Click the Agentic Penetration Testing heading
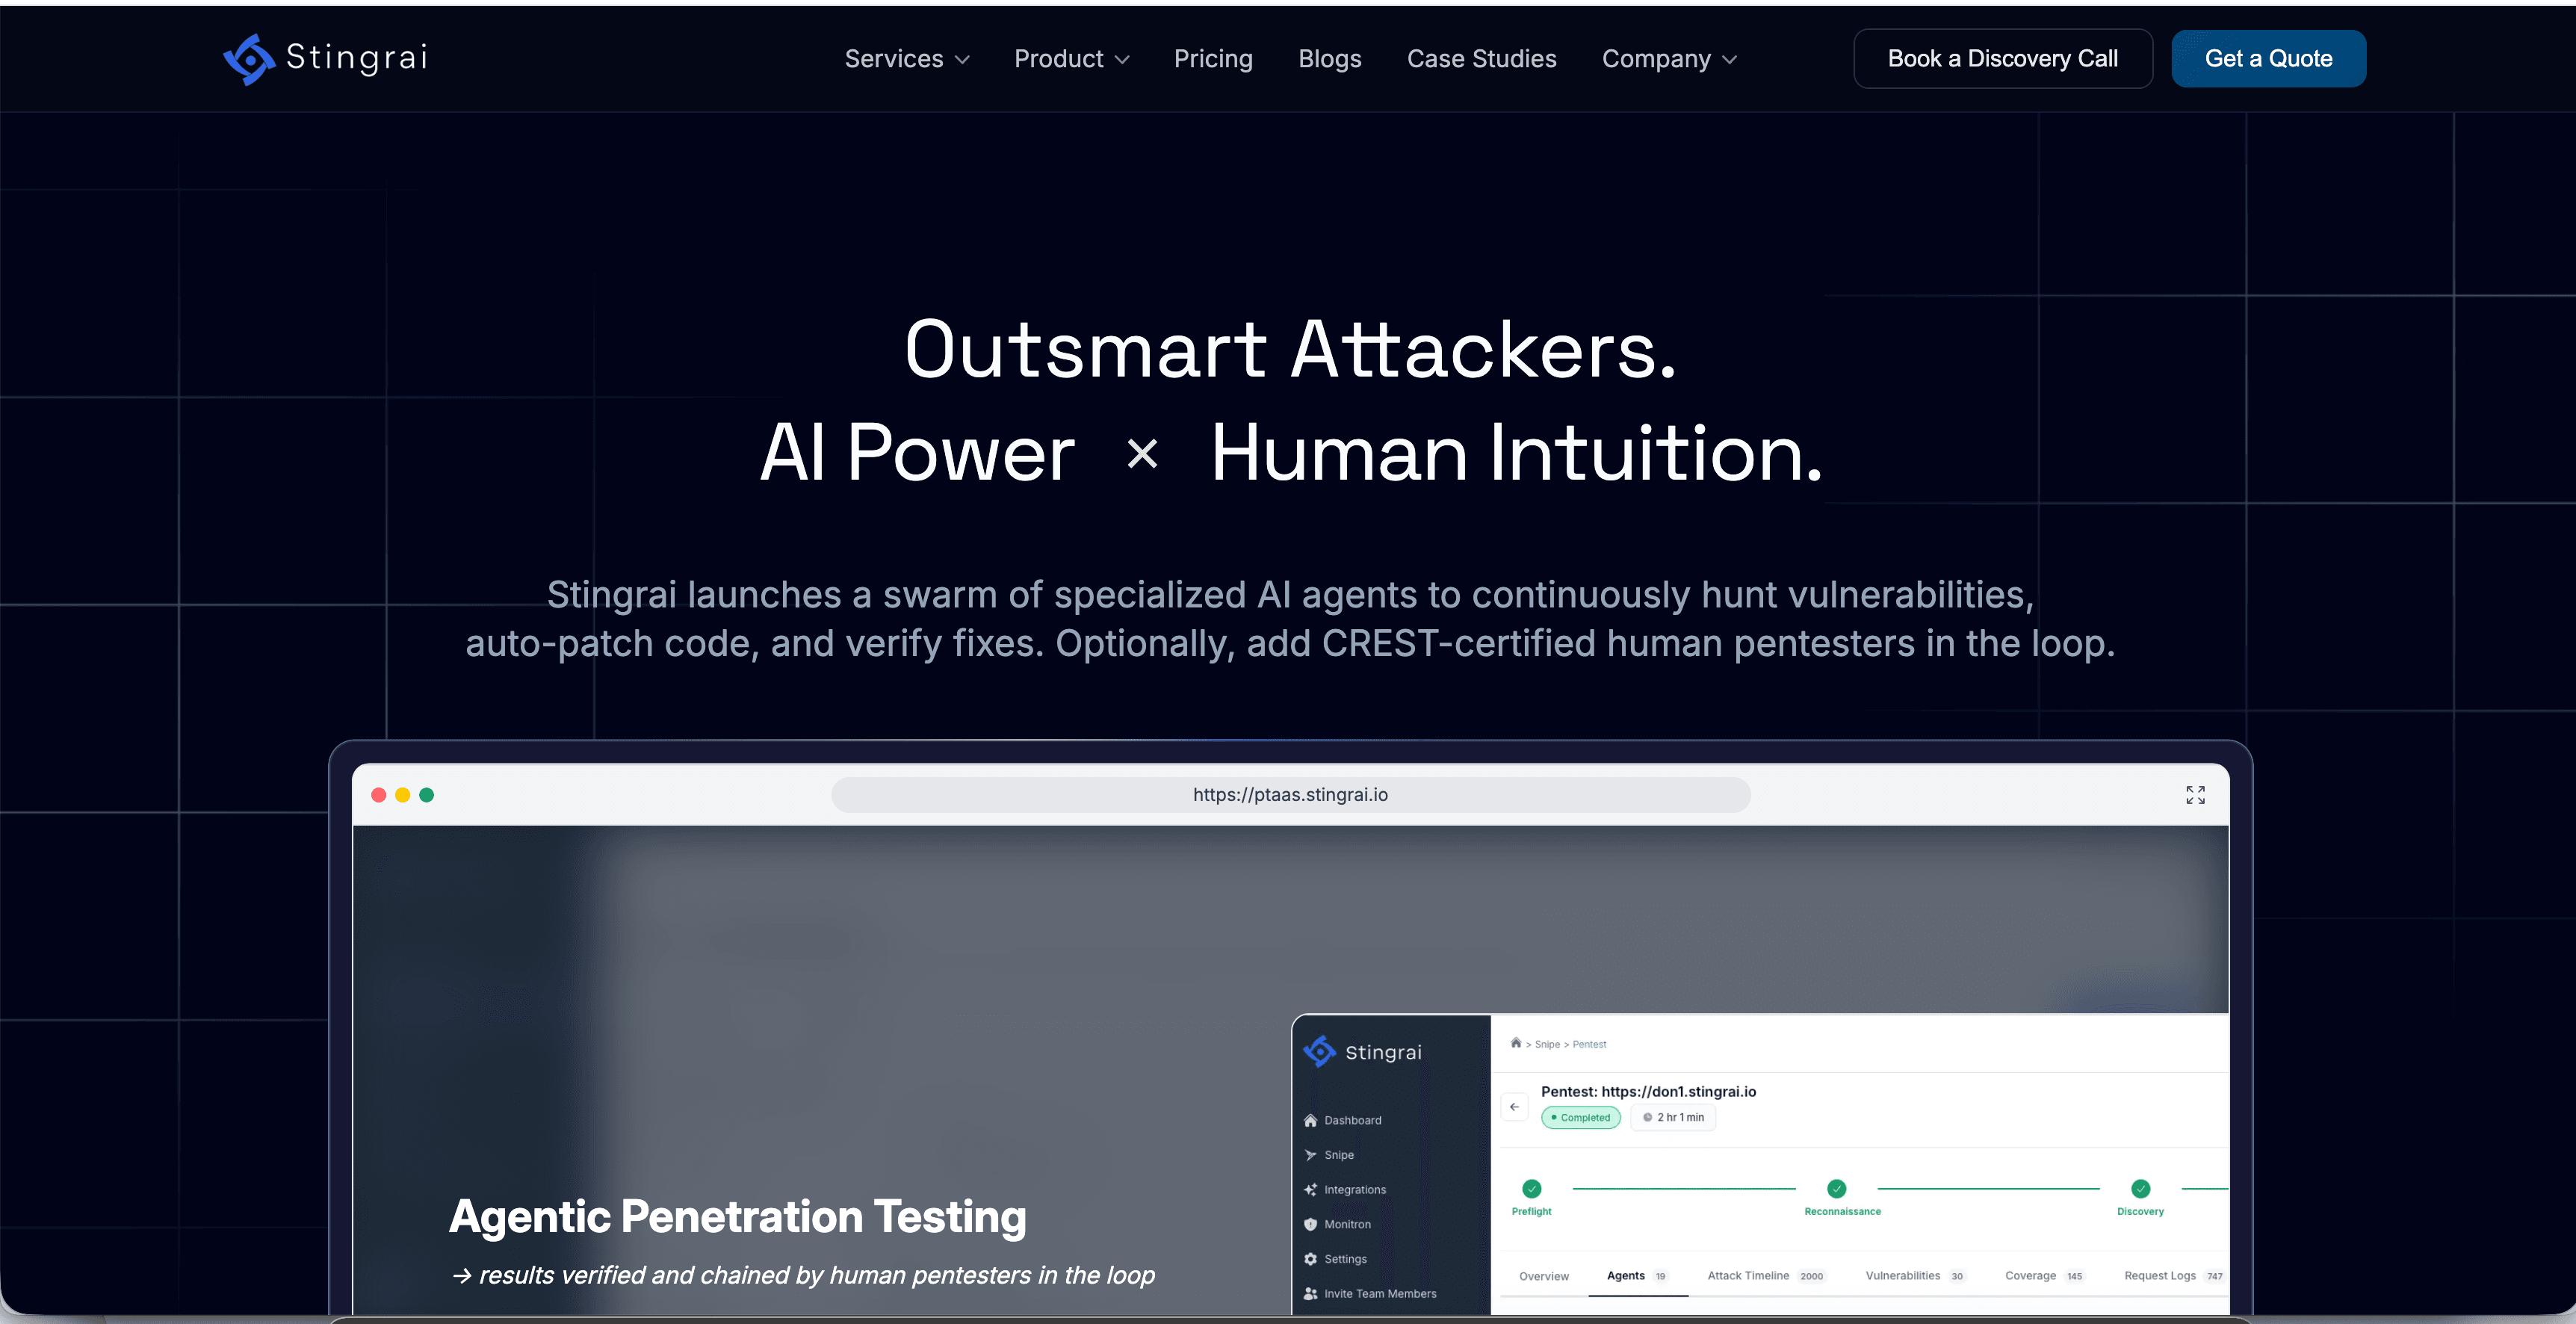Screen dimensions: 2576x1324 coord(738,1217)
